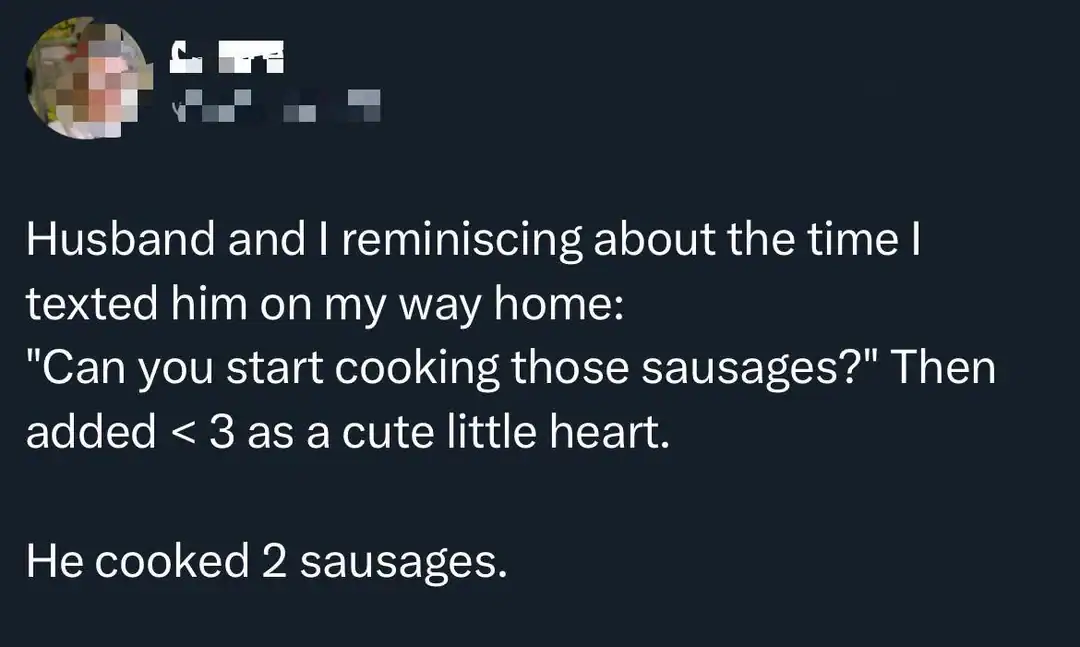The height and width of the screenshot is (647, 1080).
Task: Click the word "Then" at line end
Action: coord(943,368)
